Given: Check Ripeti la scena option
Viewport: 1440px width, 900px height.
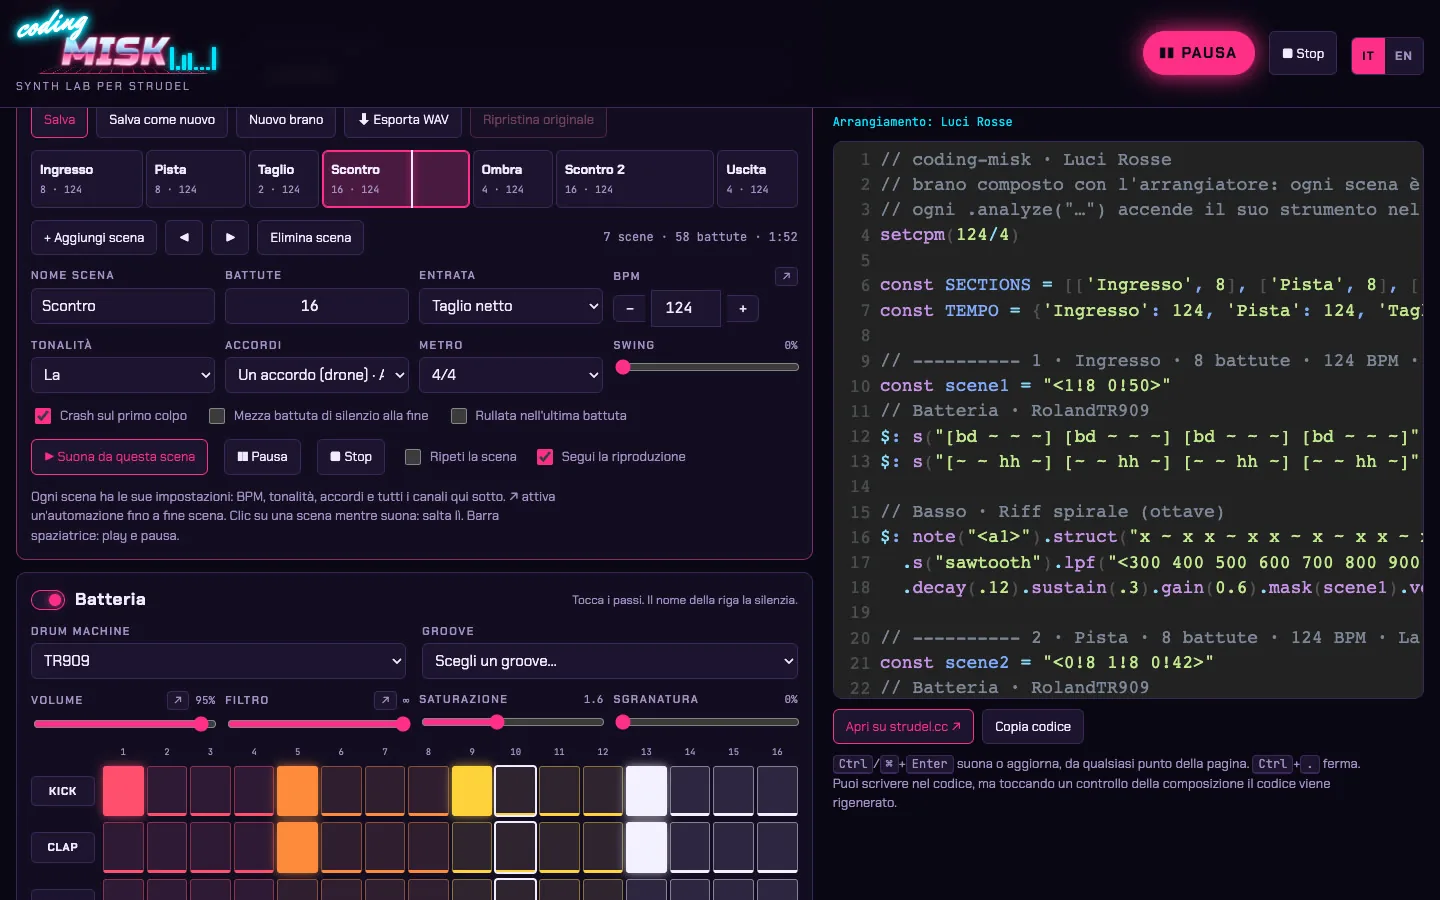Looking at the screenshot, I should point(413,457).
